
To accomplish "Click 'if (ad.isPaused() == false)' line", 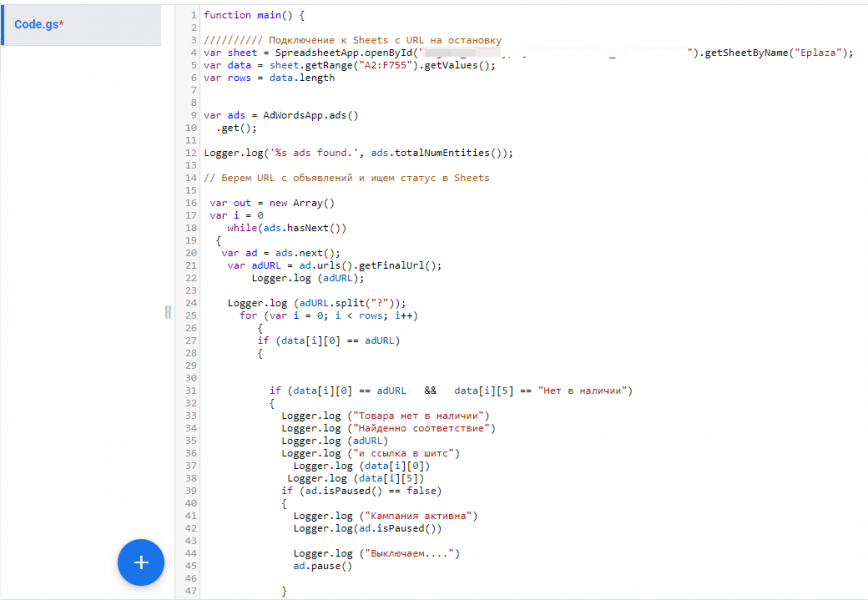I will [361, 491].
